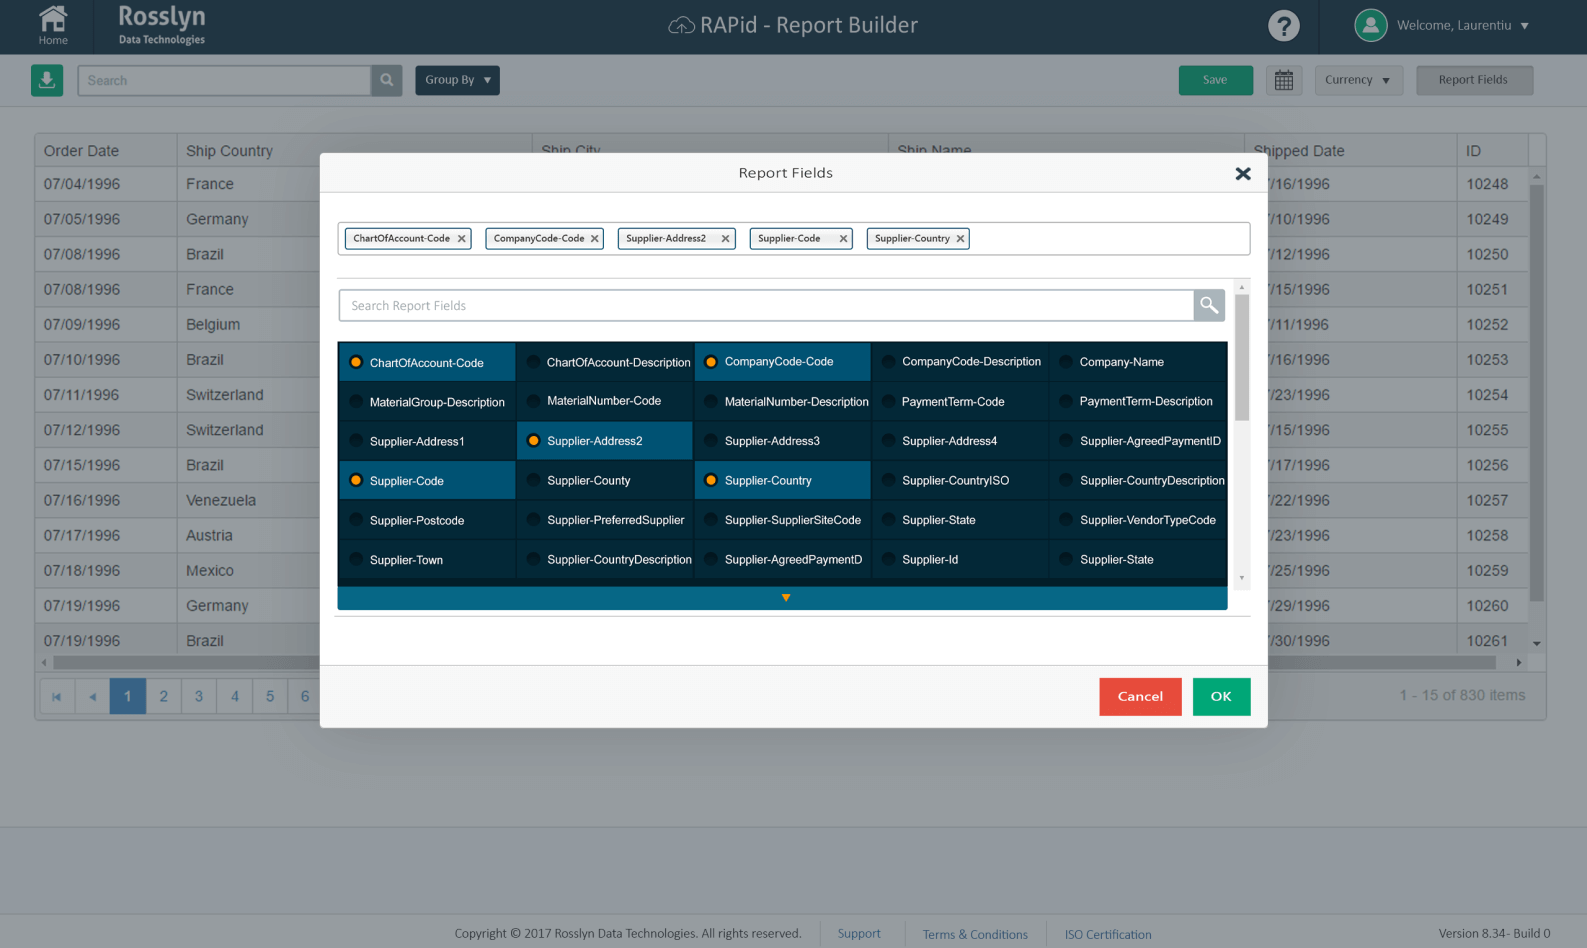
Task: Go to page 3 in pager
Action: tap(199, 696)
